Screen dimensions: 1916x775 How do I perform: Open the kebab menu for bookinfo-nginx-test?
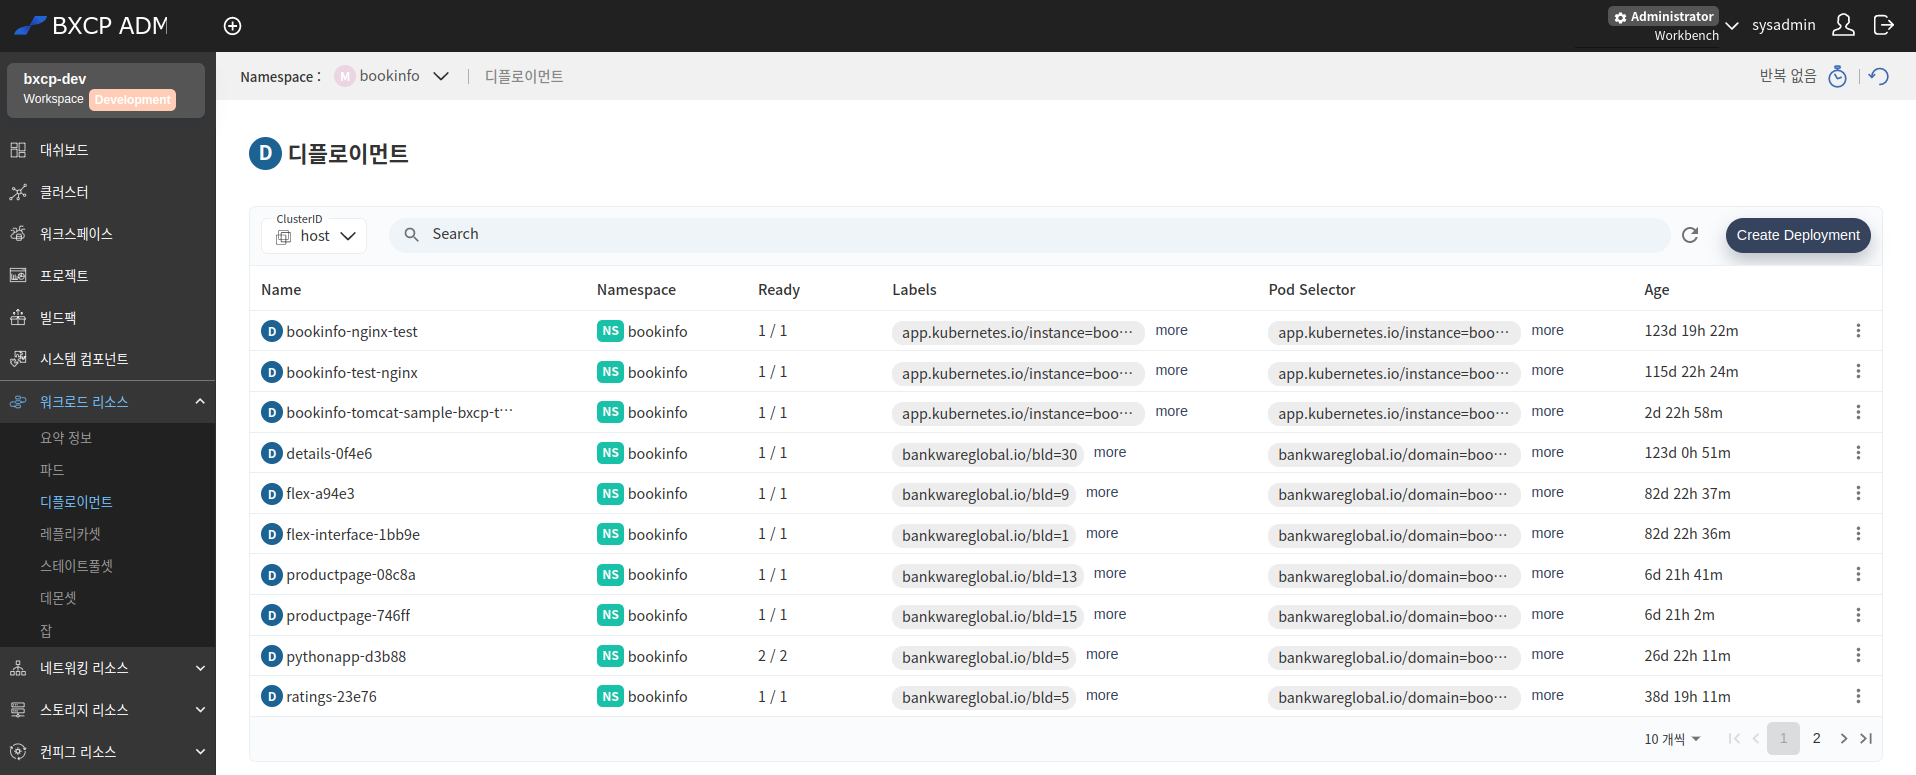point(1858,331)
